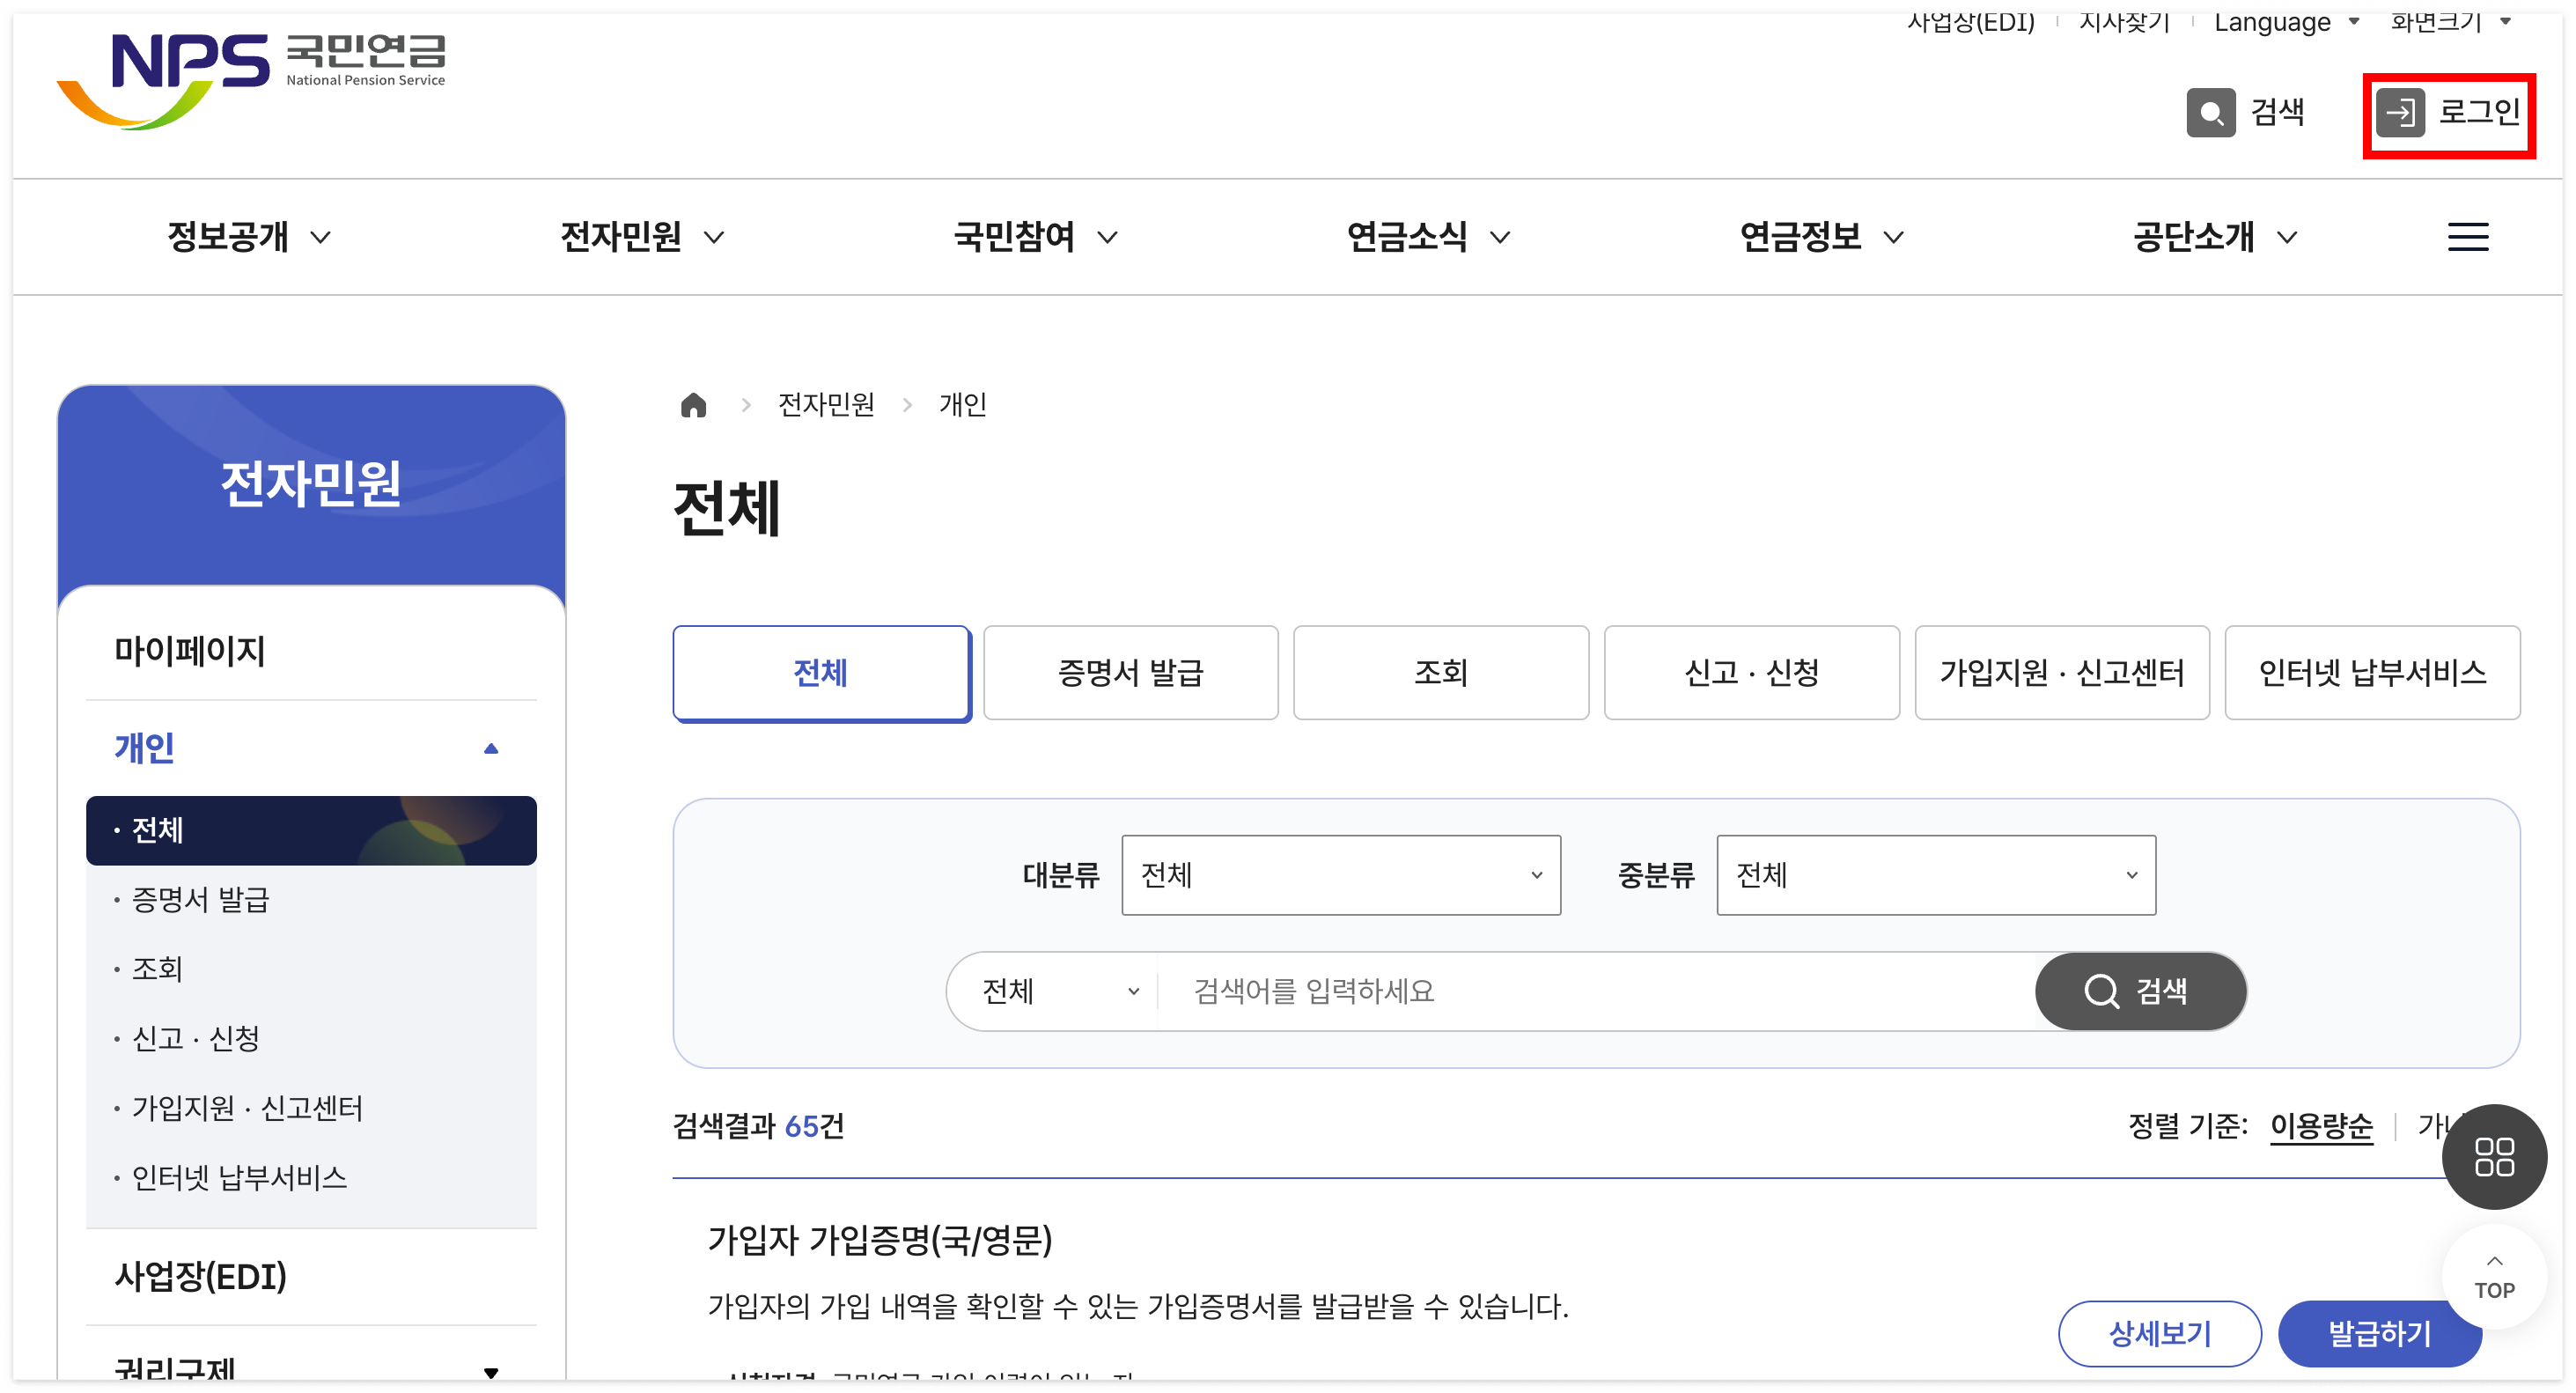Open 사업장(EDI) top link
The image size is (2576, 1393).
click(1970, 22)
